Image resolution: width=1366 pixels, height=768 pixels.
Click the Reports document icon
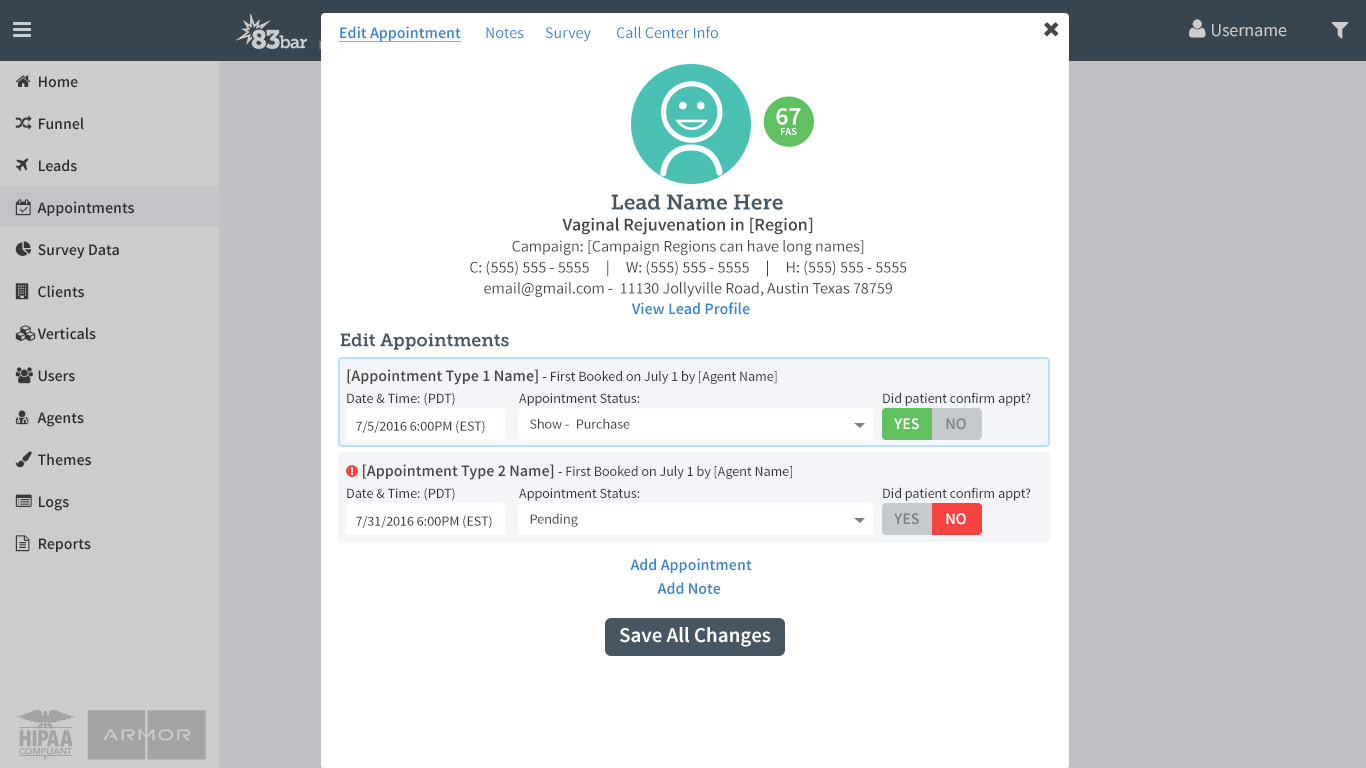point(22,543)
